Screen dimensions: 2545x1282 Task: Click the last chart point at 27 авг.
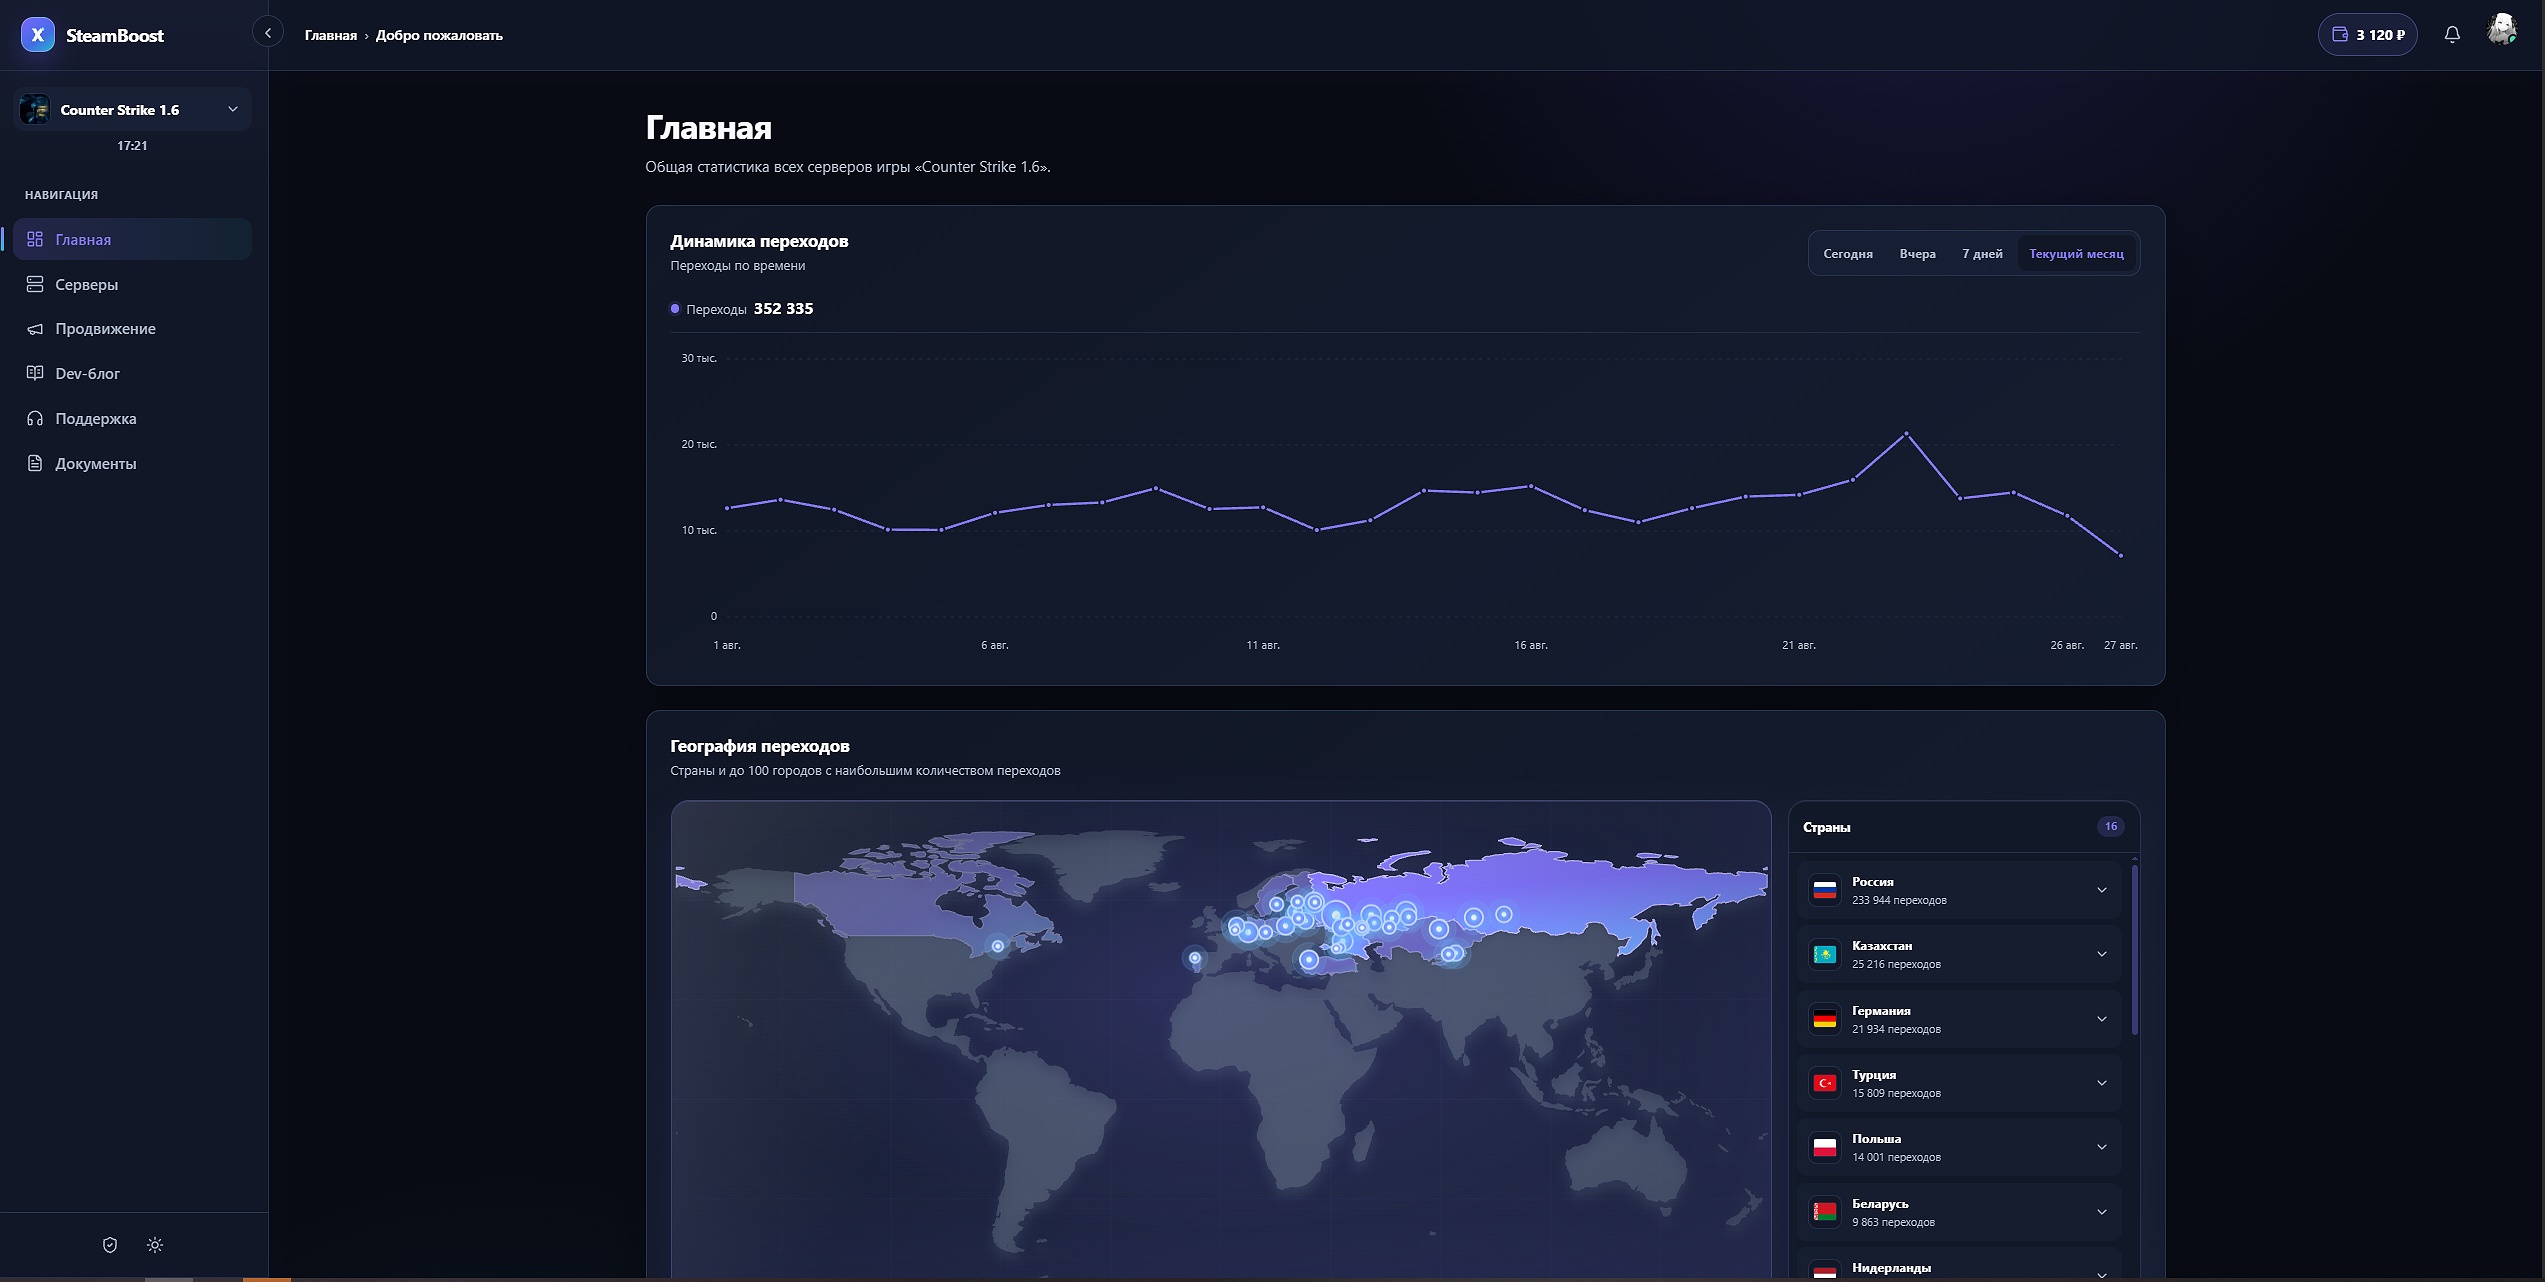(x=2120, y=555)
